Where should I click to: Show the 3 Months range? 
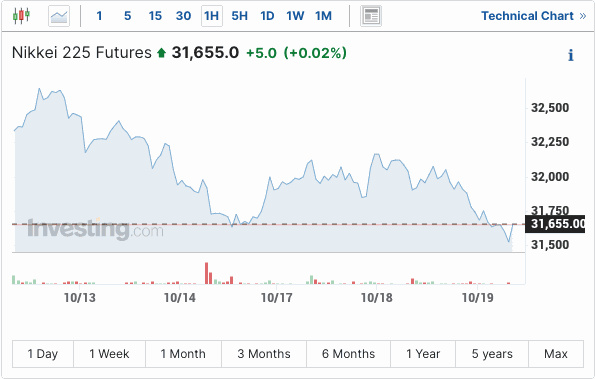(264, 354)
